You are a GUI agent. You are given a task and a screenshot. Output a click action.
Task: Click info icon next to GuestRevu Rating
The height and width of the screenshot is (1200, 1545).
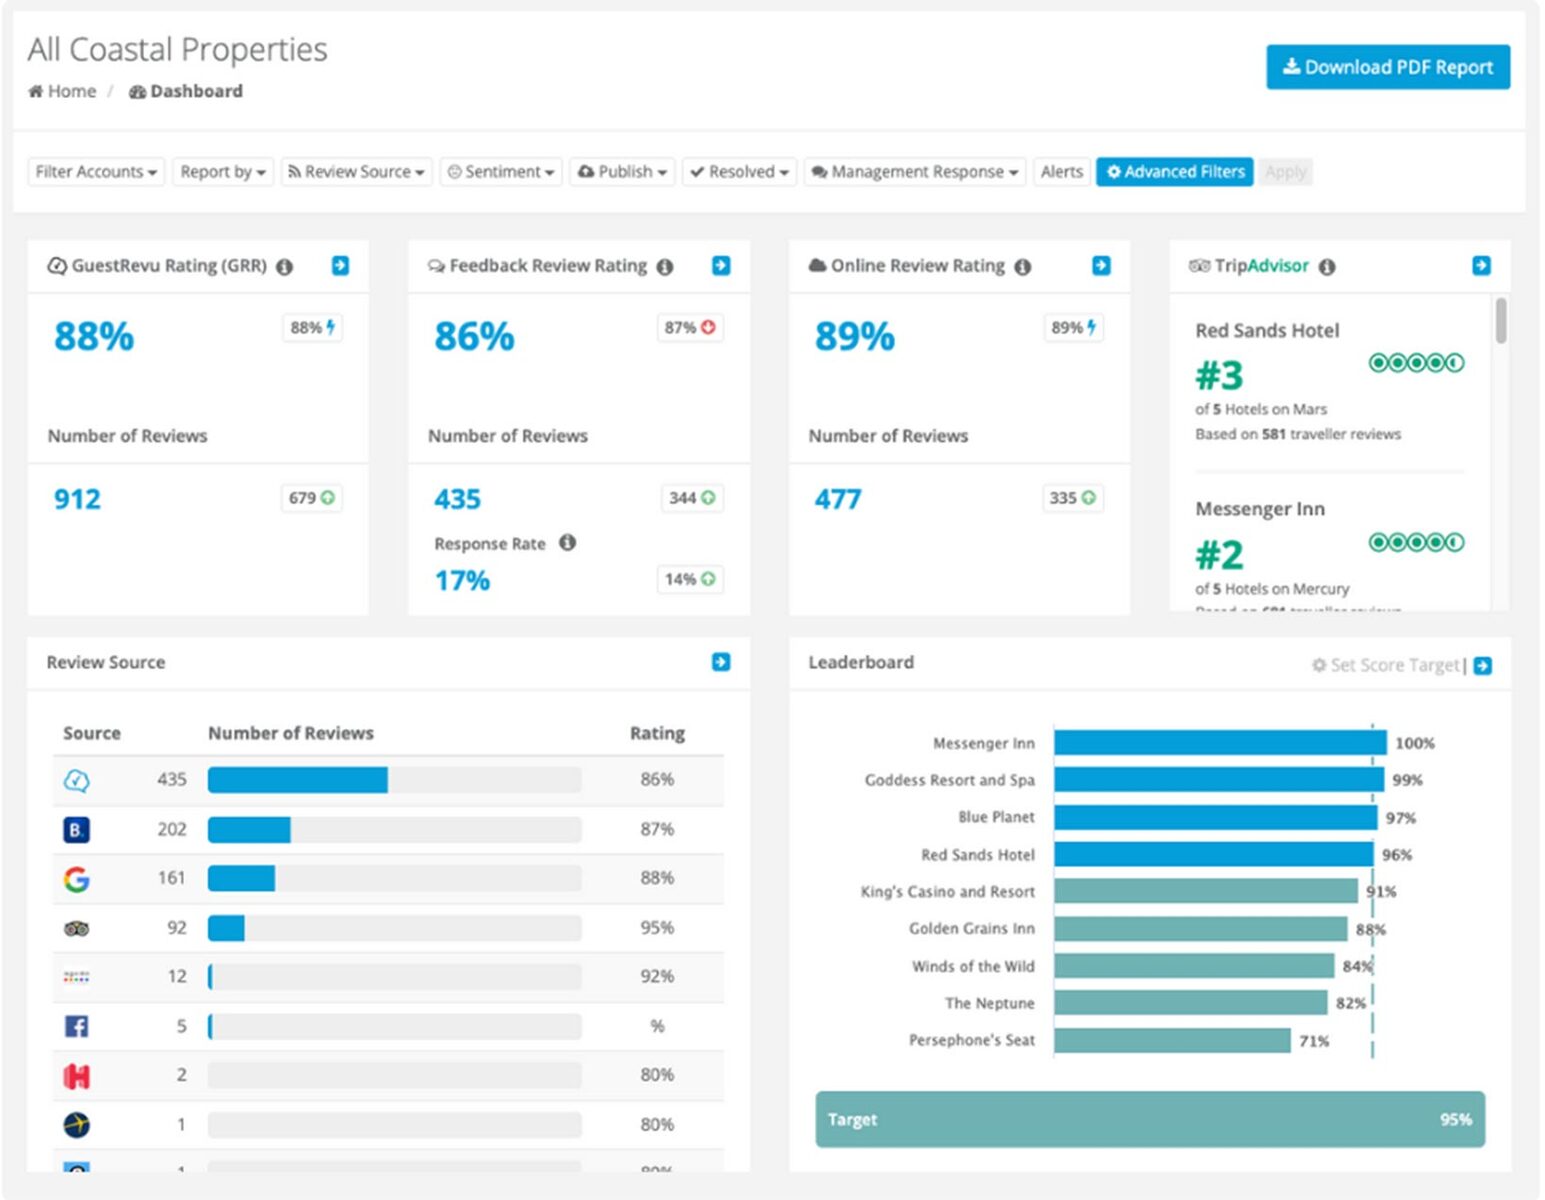(x=285, y=267)
